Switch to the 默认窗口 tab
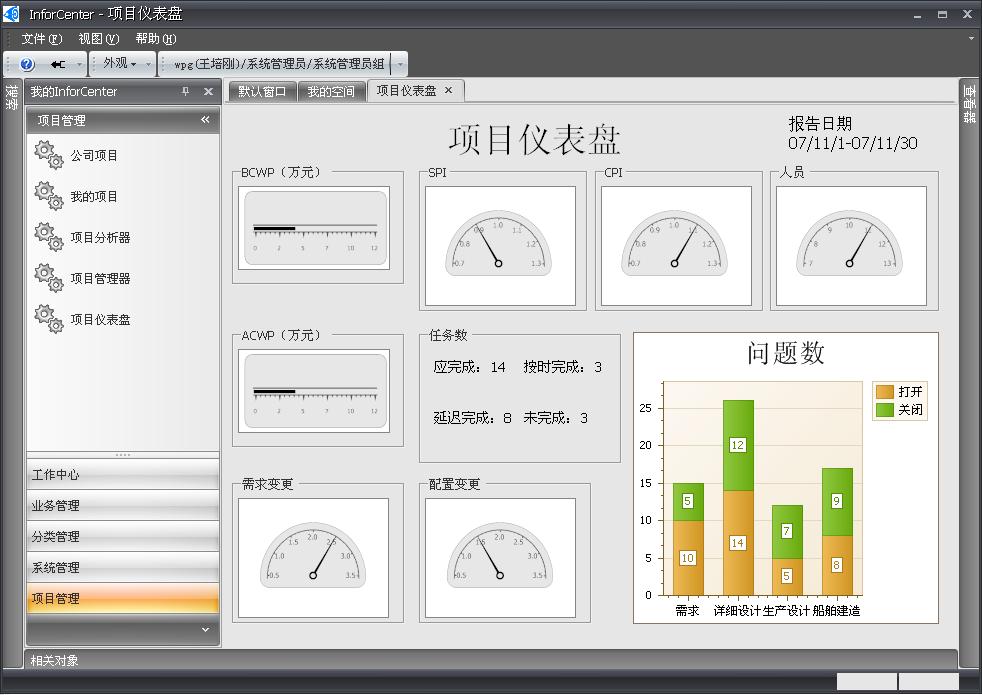Viewport: 982px width, 695px height. (262, 91)
